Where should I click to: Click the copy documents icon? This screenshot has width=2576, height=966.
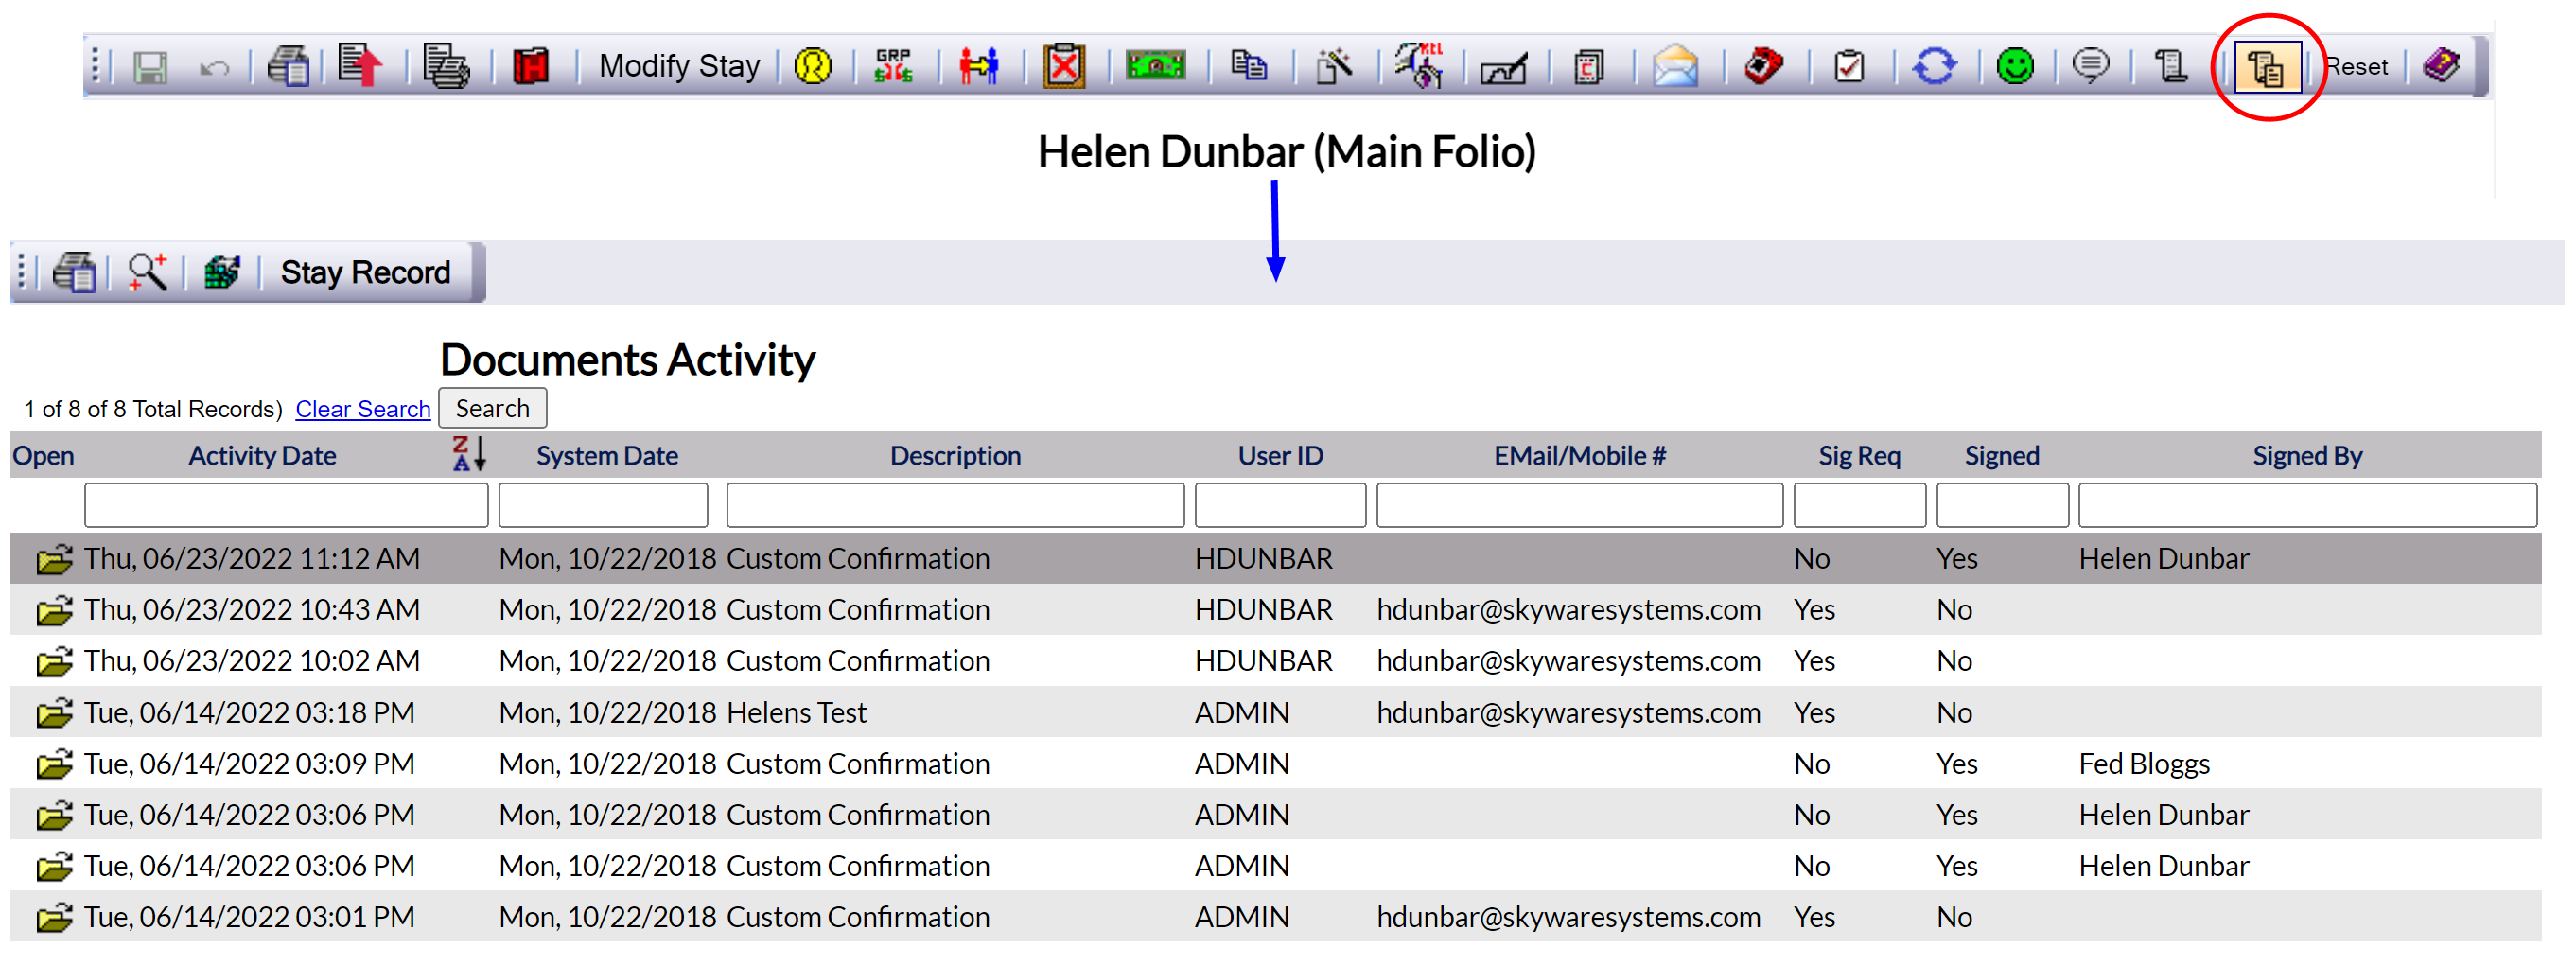1248,66
